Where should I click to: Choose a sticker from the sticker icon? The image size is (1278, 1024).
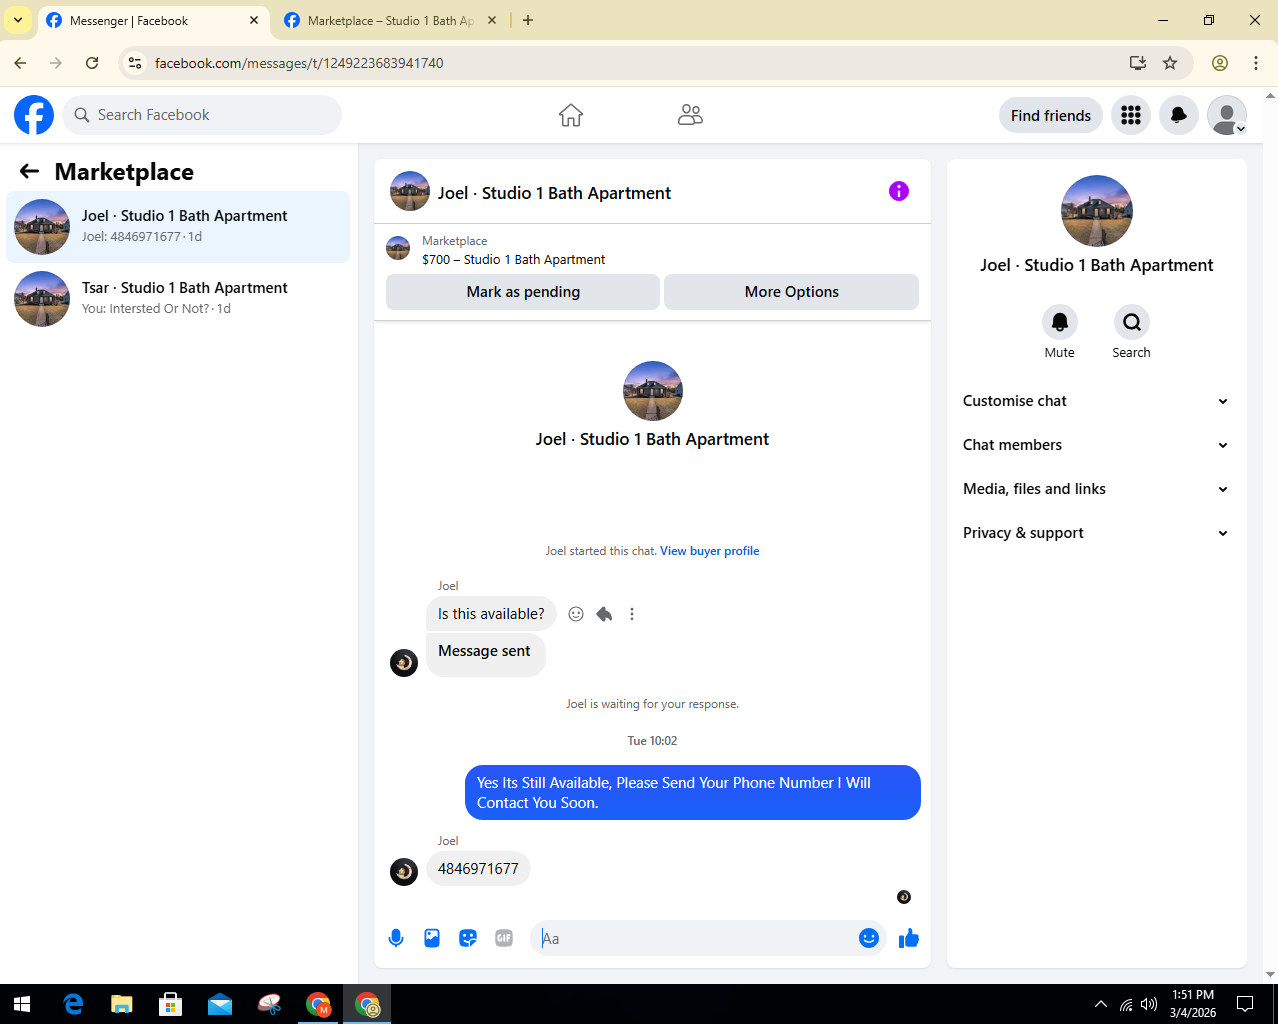pyautogui.click(x=468, y=938)
